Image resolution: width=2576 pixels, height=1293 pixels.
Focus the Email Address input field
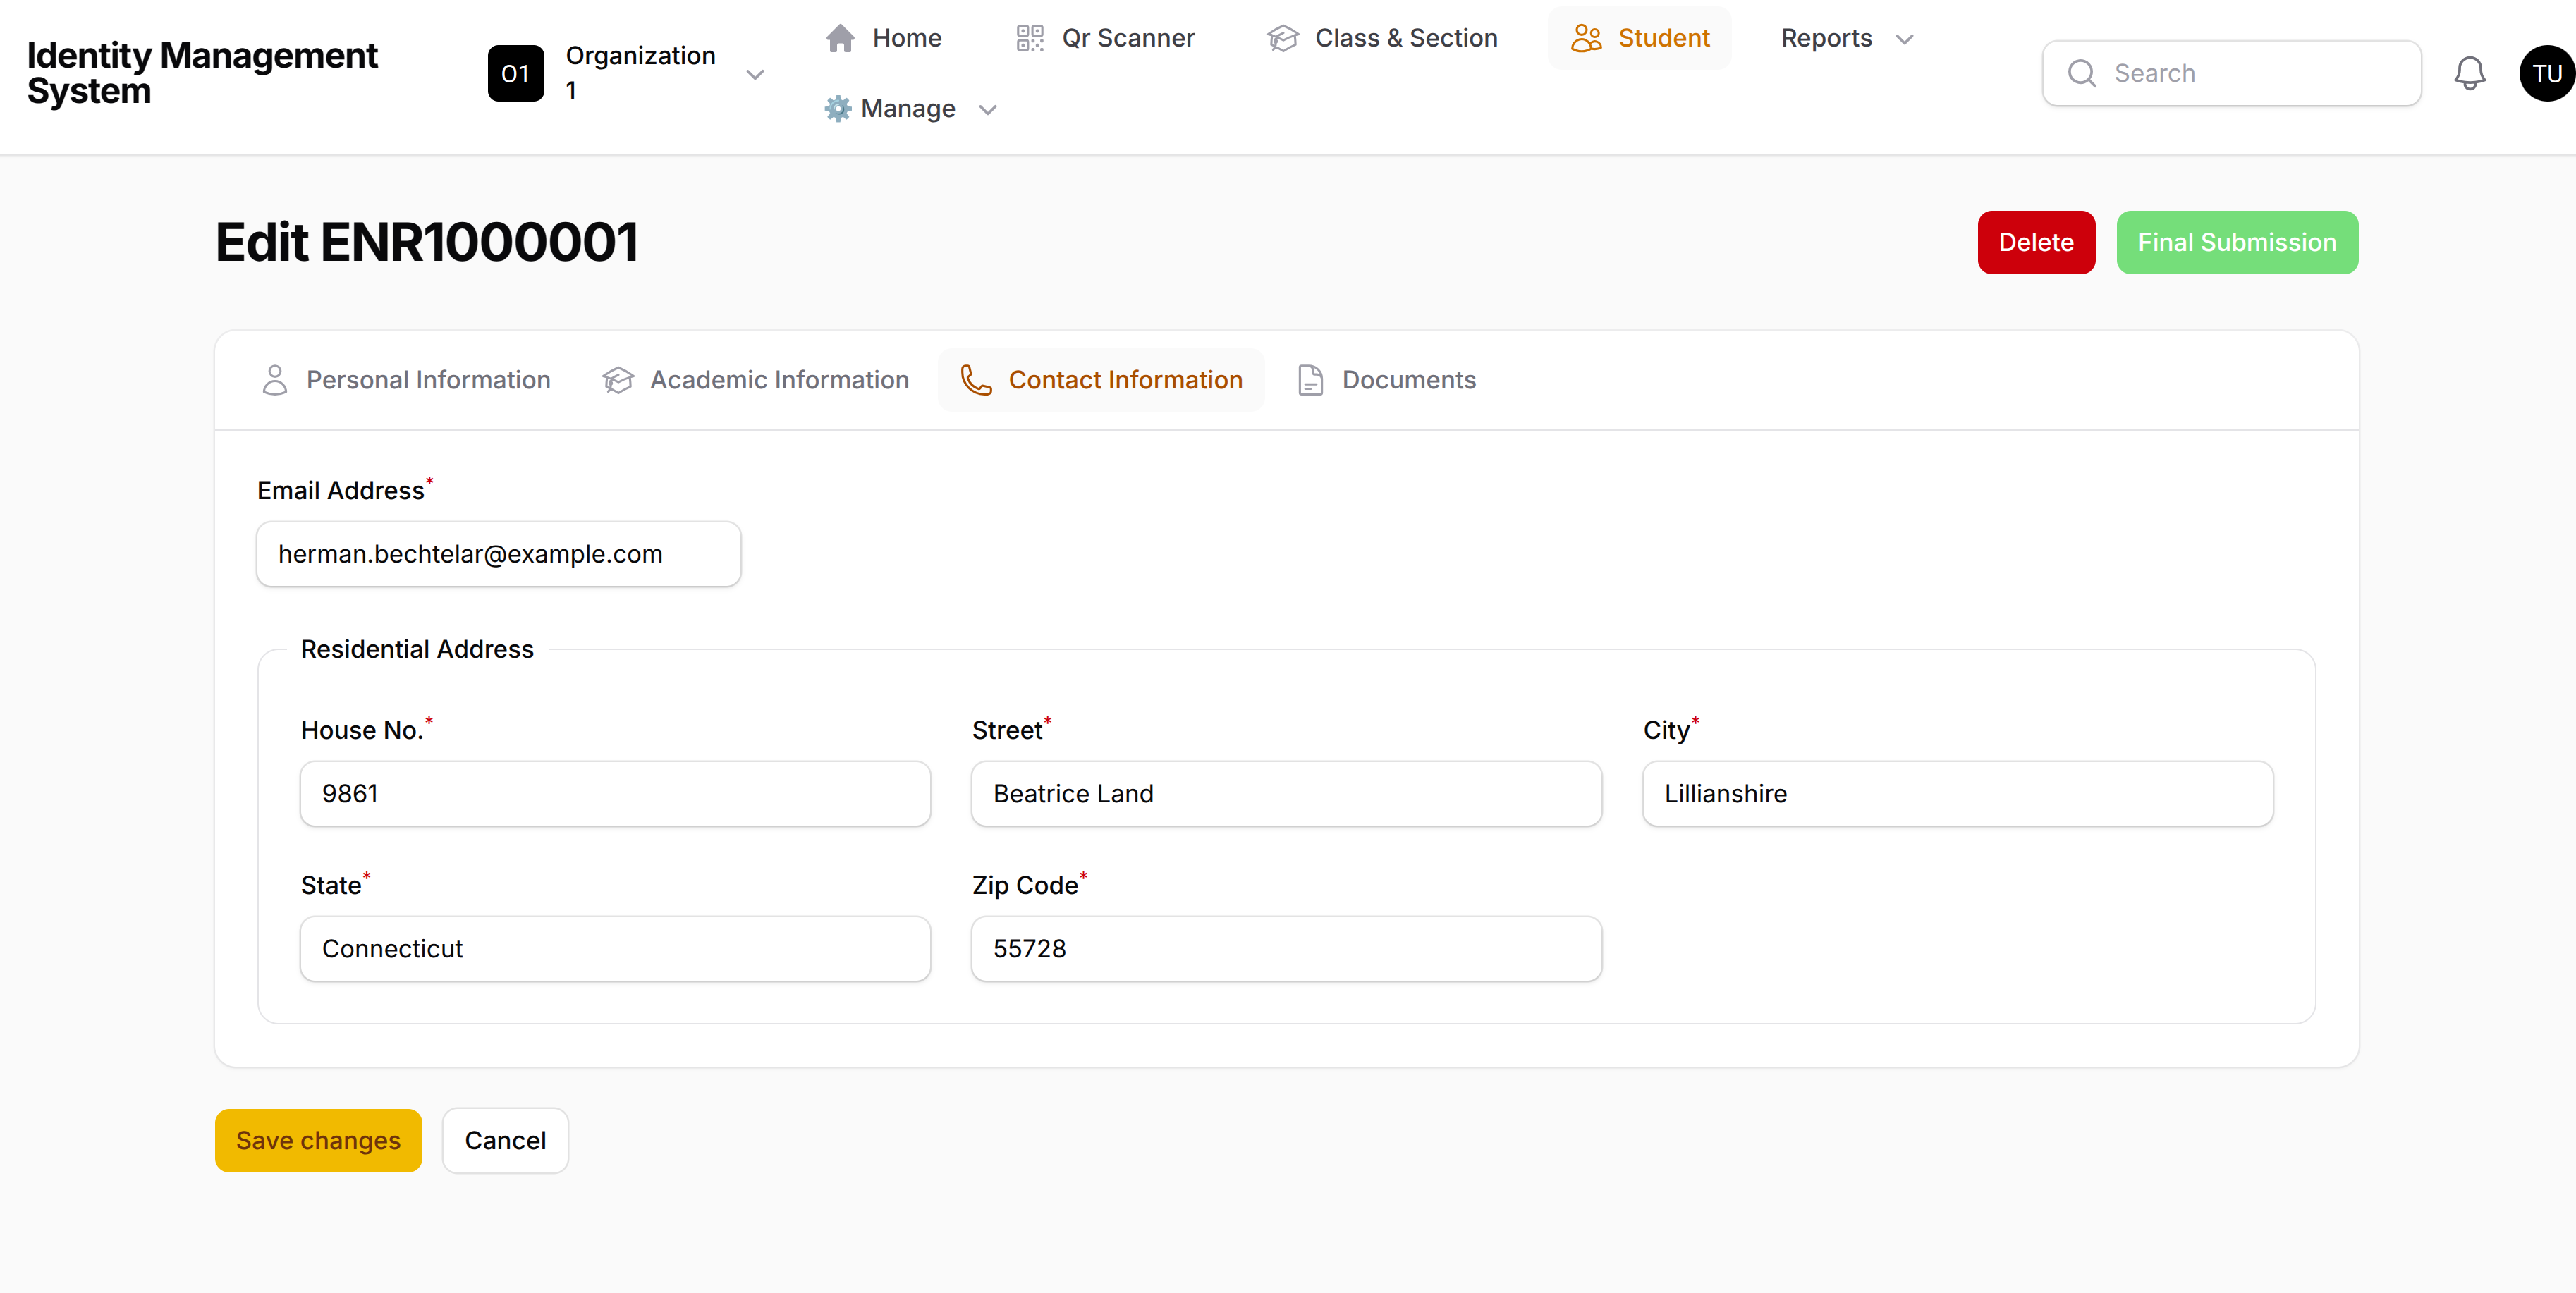point(498,554)
